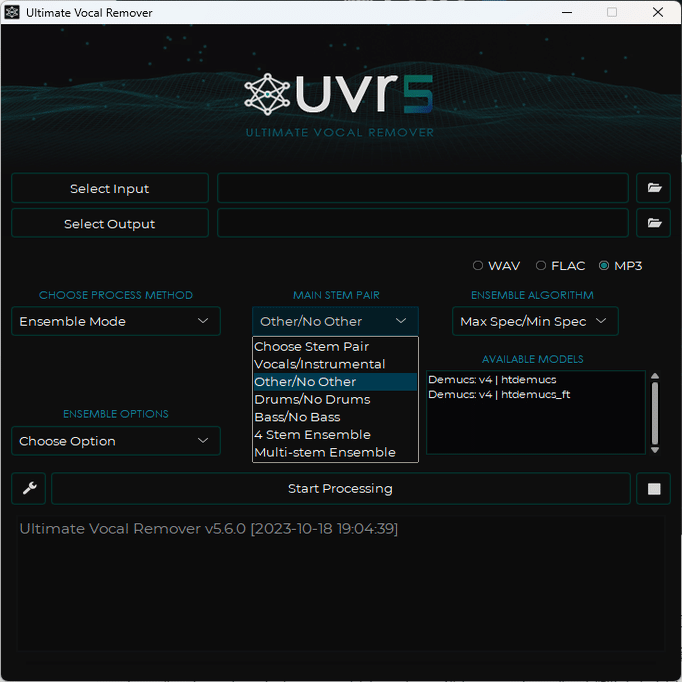Open the Ensemble Mode process method dropdown
The image size is (682, 682).
coord(116,321)
